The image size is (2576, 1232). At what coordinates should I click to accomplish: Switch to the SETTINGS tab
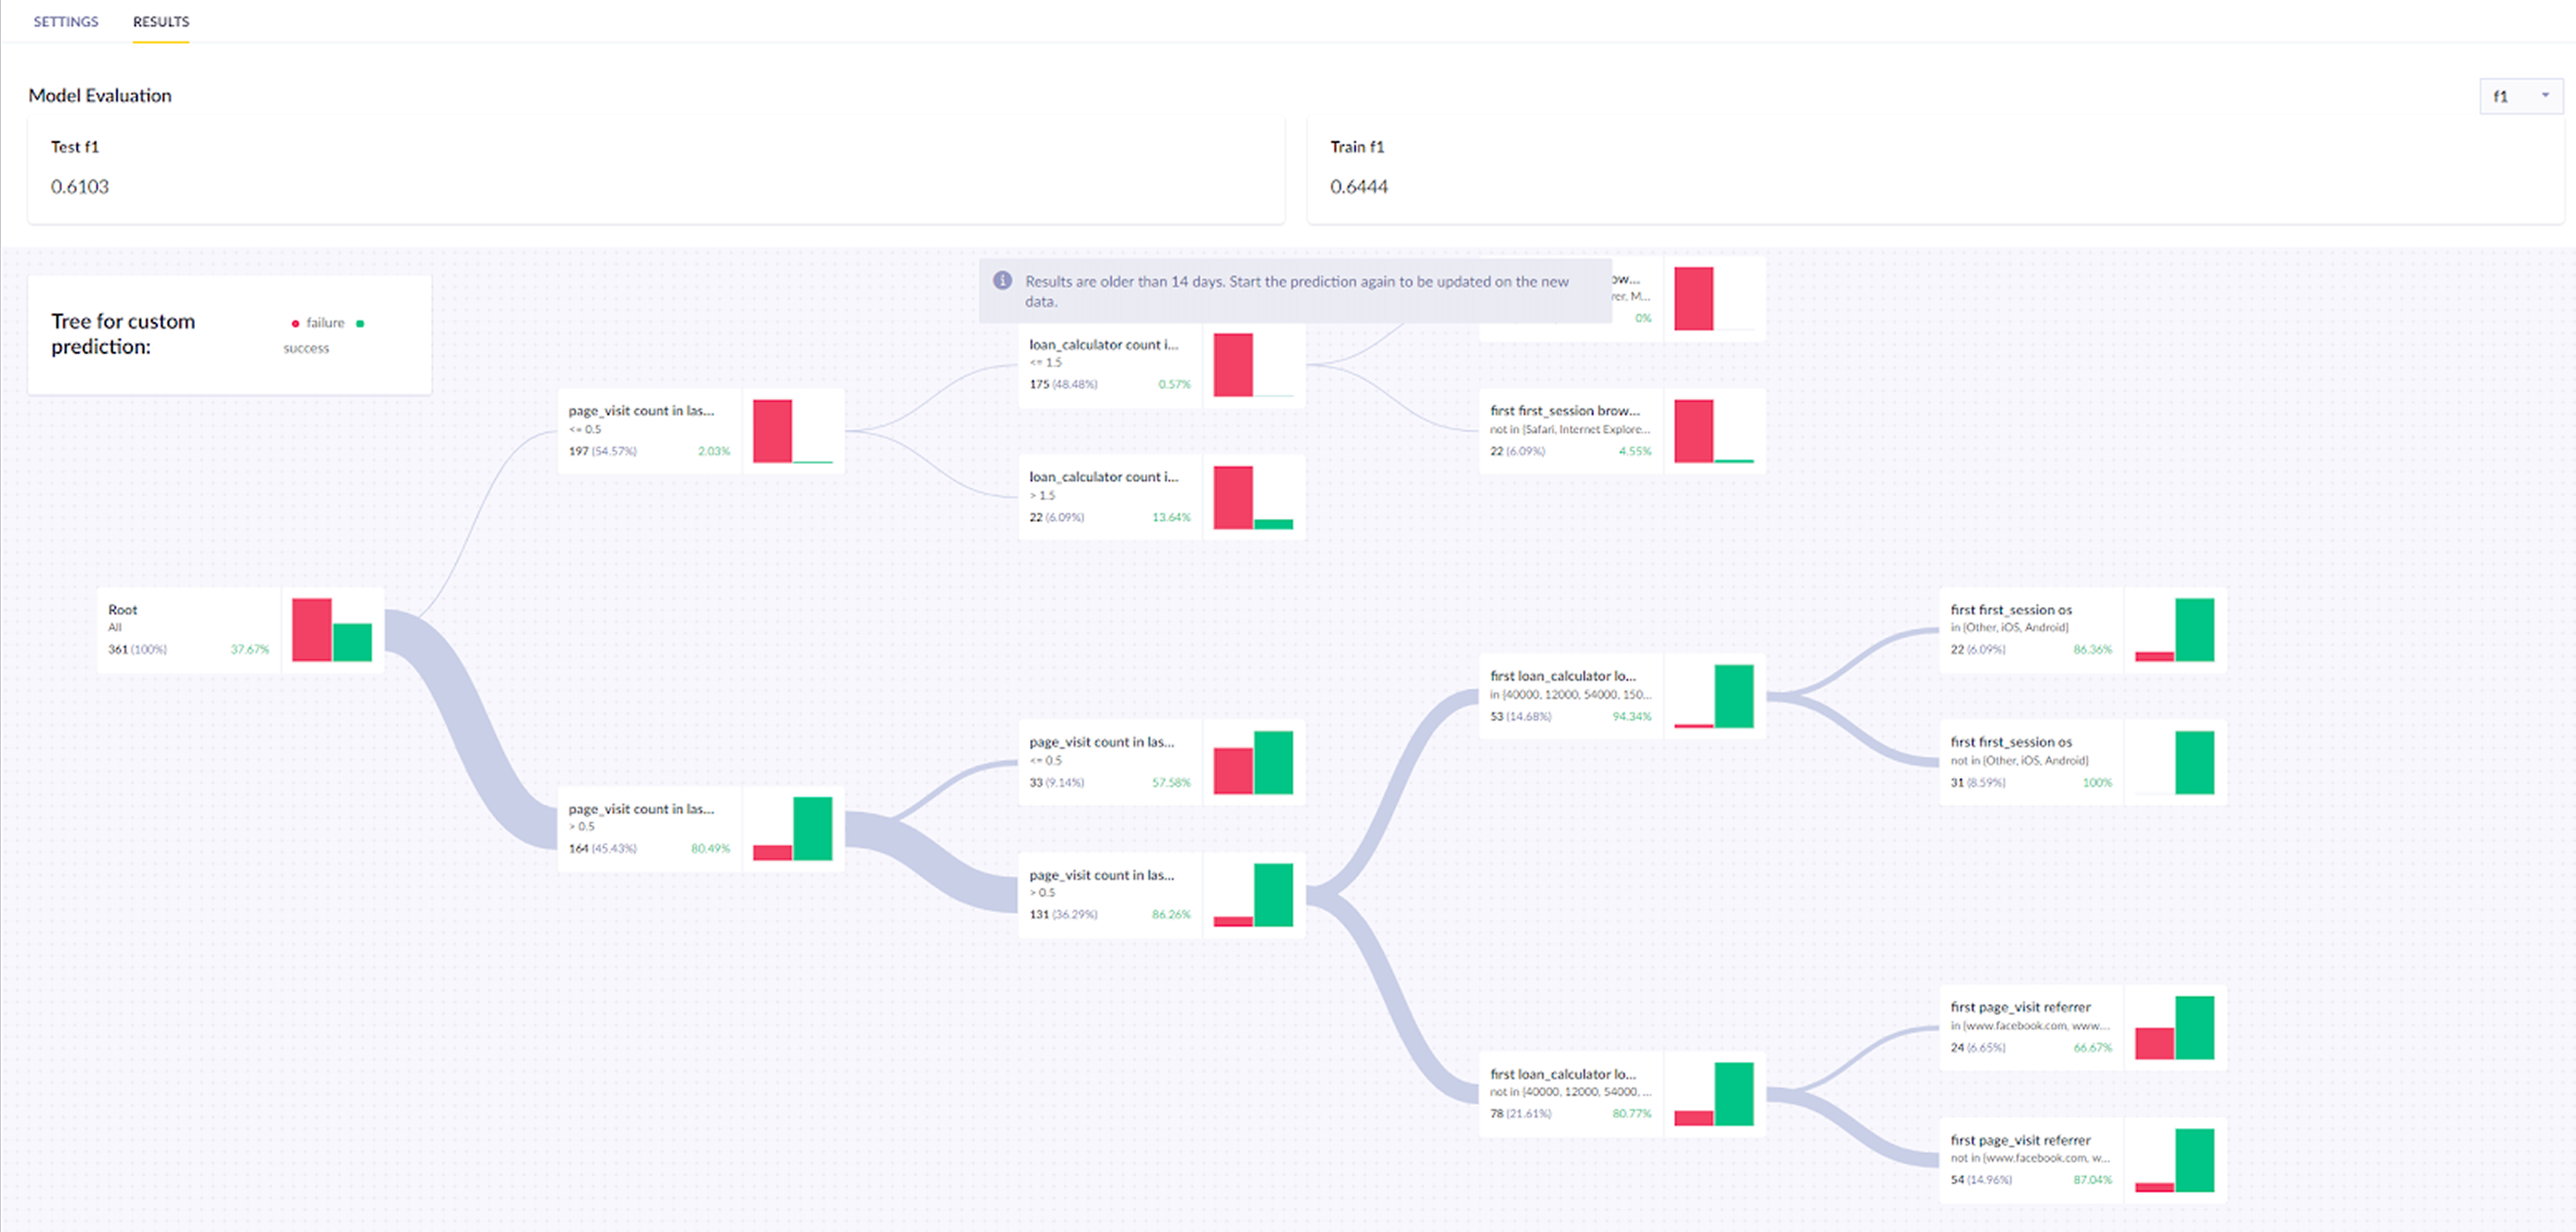(65, 21)
